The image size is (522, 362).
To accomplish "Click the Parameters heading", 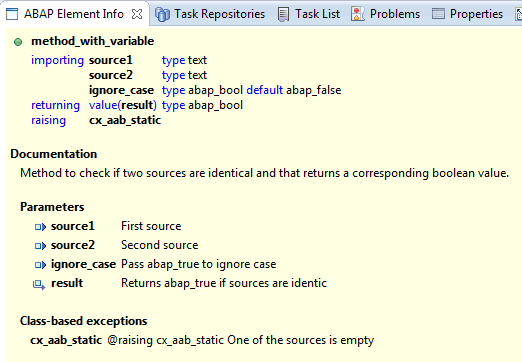I will tap(52, 207).
